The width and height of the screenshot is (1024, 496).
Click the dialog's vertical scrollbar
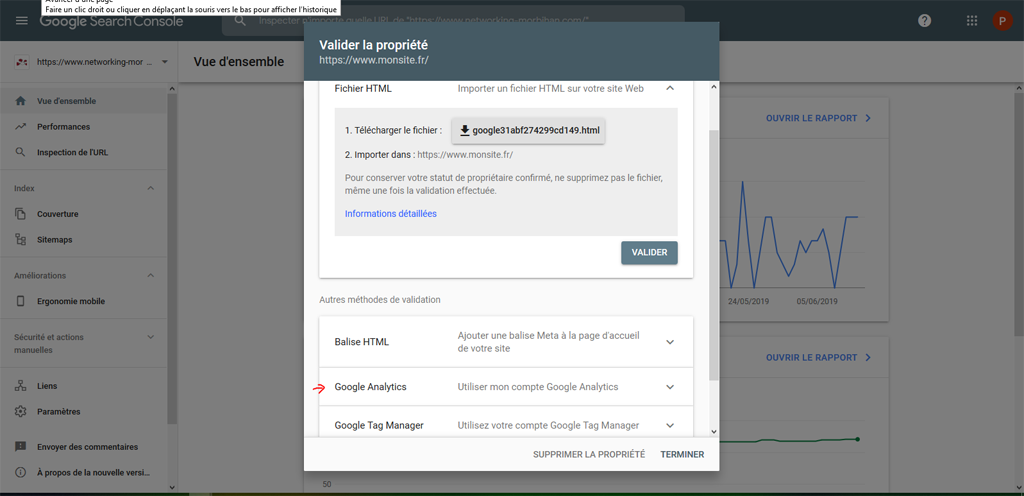coord(713,255)
